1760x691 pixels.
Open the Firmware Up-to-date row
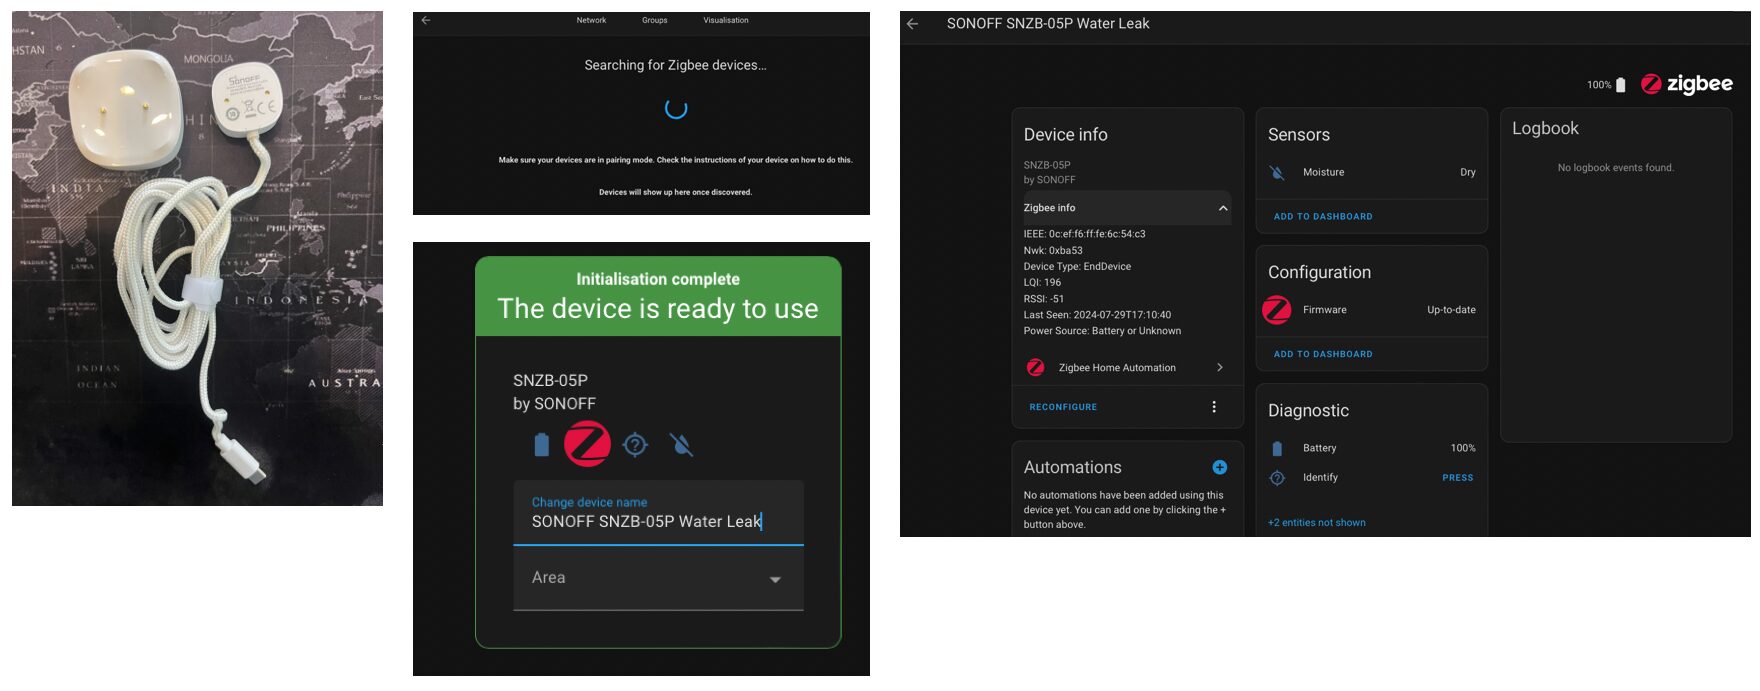pyautogui.click(x=1372, y=310)
